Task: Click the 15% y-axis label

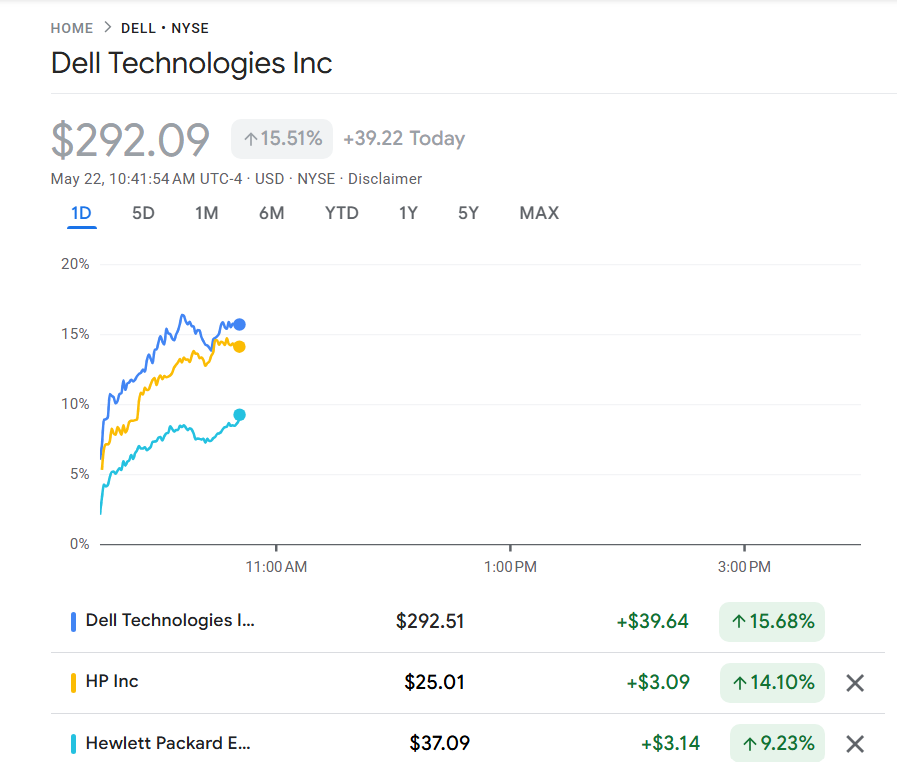Action: [75, 334]
